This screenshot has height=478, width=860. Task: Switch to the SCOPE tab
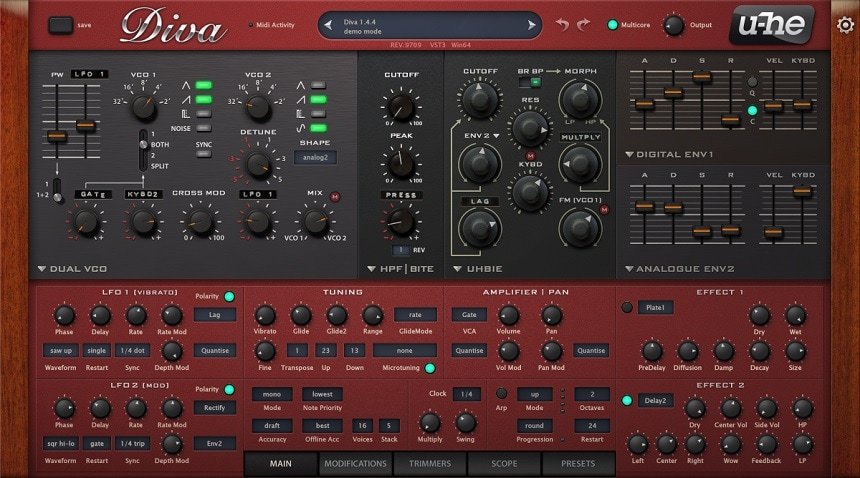[x=504, y=464]
